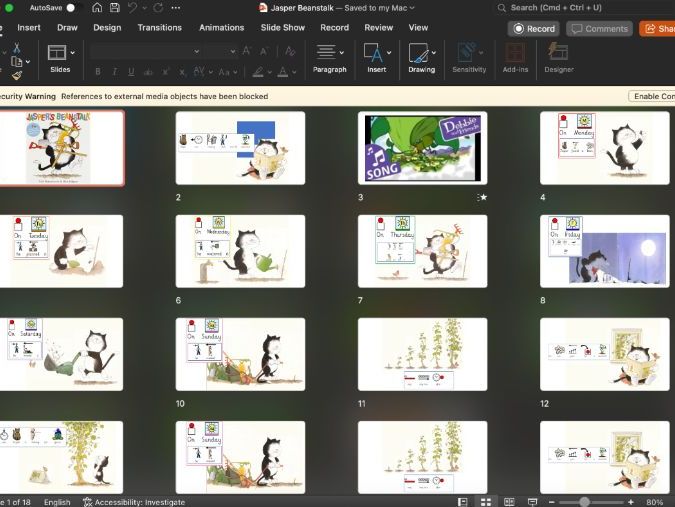Click the Designer icon
This screenshot has width=675, height=507.
pyautogui.click(x=558, y=52)
